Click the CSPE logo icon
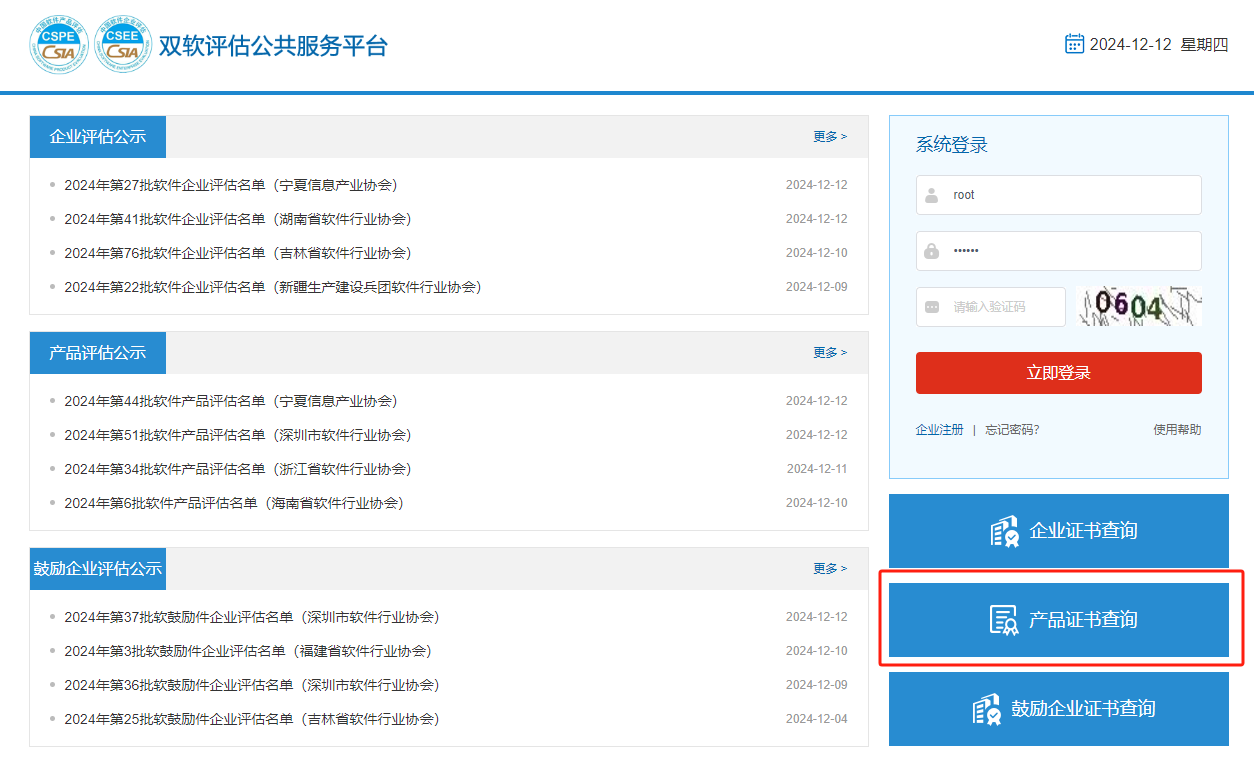This screenshot has height=762, width=1254. pos(59,45)
